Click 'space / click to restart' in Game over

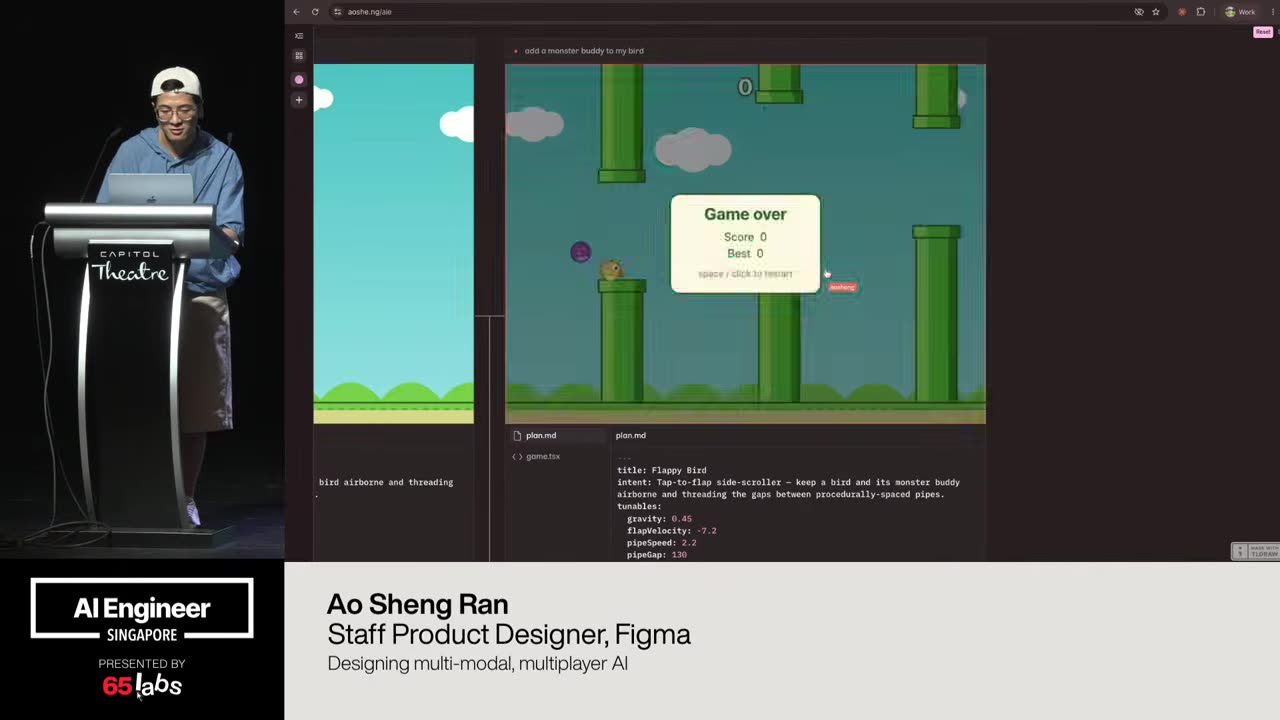[745, 274]
